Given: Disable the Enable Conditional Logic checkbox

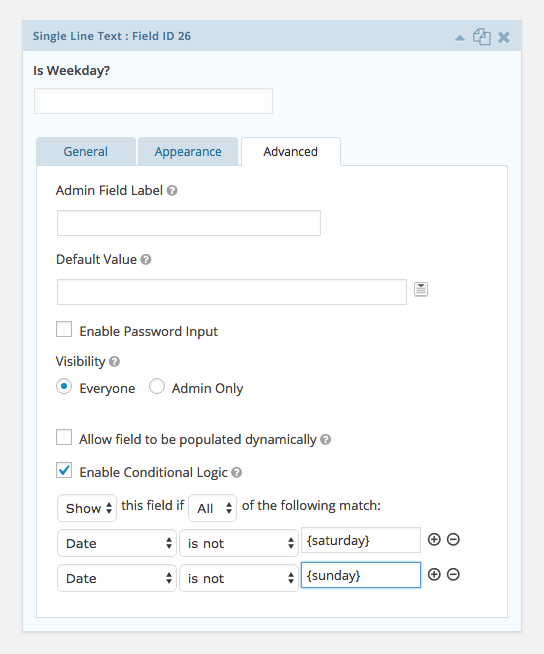Looking at the screenshot, I should click(x=64, y=470).
